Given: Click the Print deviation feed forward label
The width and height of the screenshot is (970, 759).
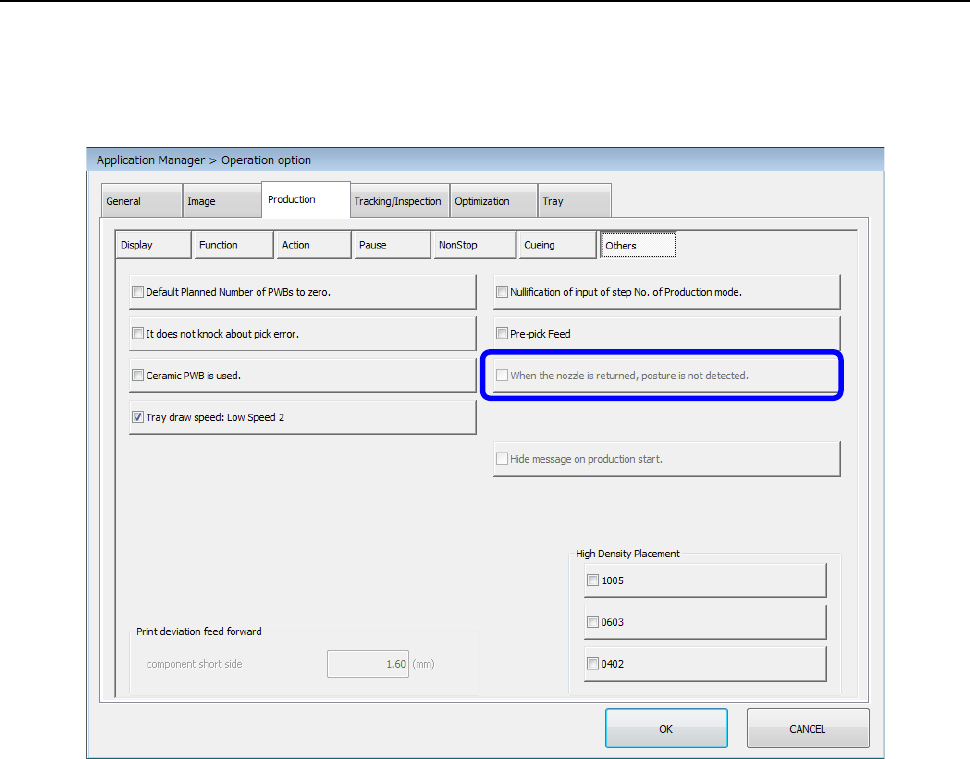Looking at the screenshot, I should point(199,632).
